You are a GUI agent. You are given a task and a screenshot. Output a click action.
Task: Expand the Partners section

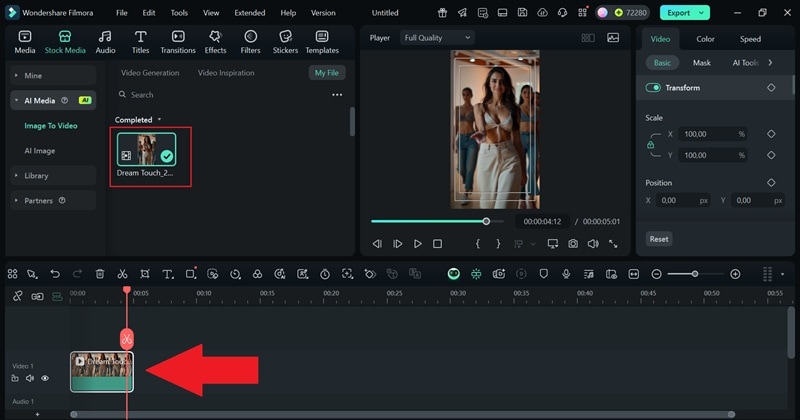pyautogui.click(x=53, y=201)
